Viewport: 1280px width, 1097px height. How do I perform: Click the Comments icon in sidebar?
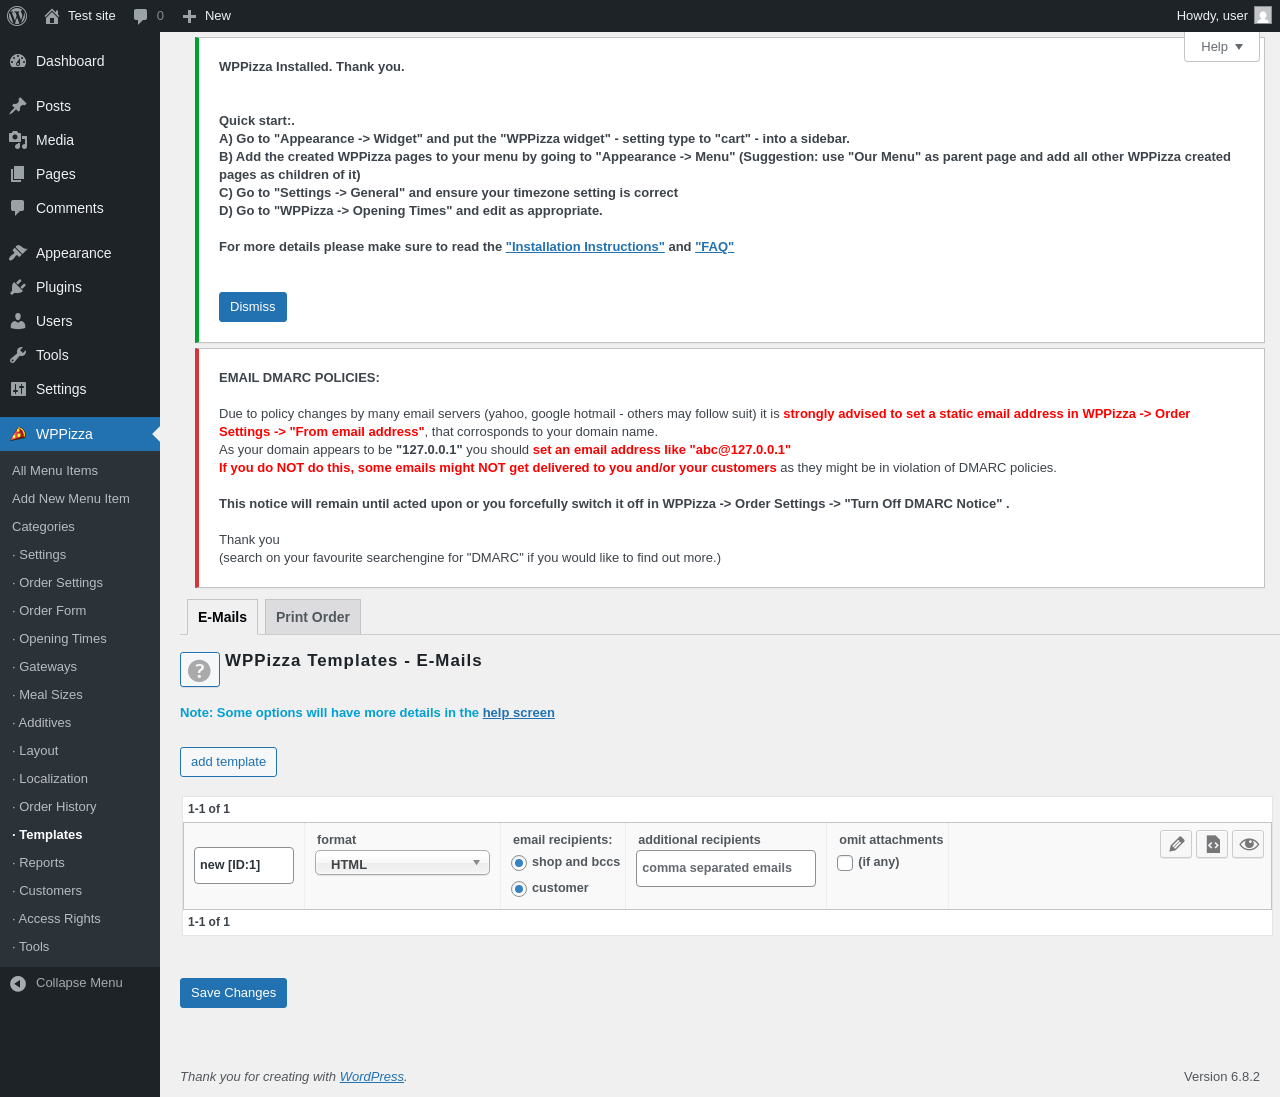18,208
